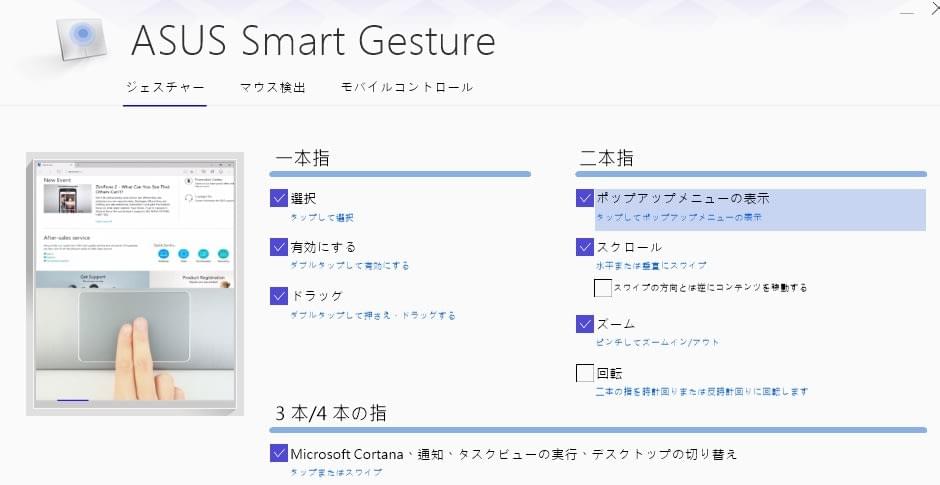The image size is (940, 485).
Task: Click the two-finger rotate description link
Action: pyautogui.click(x=701, y=391)
